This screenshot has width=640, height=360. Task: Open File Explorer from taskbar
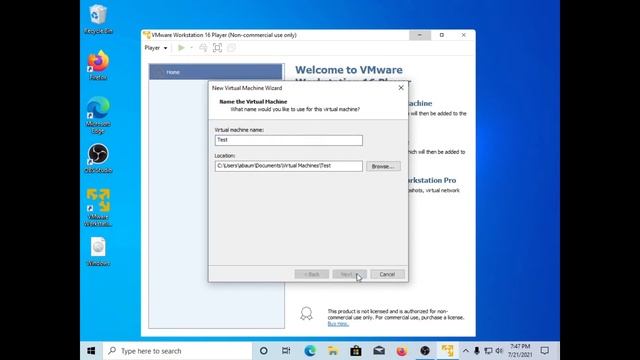tap(333, 351)
